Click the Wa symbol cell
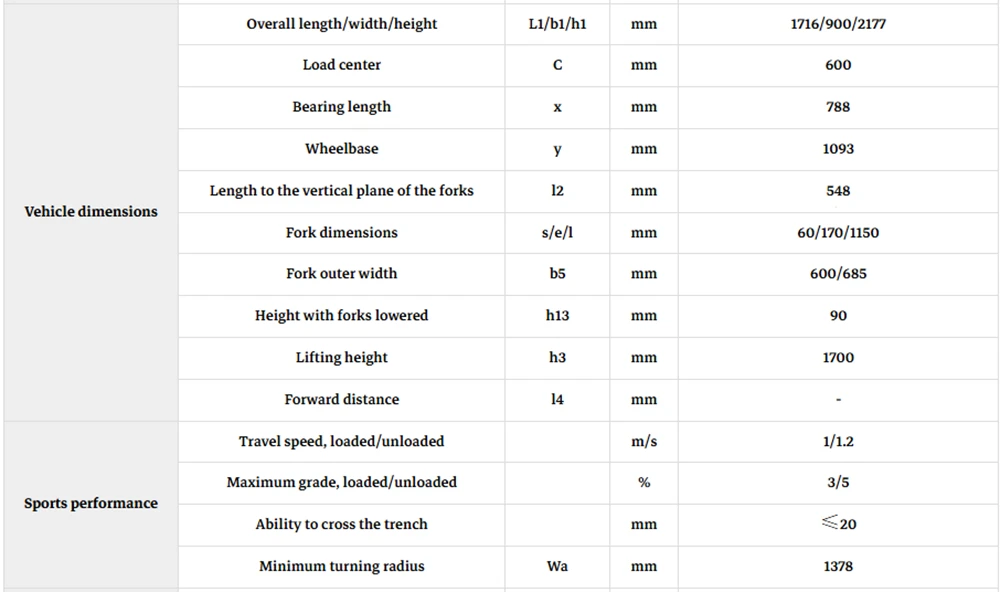 click(557, 566)
